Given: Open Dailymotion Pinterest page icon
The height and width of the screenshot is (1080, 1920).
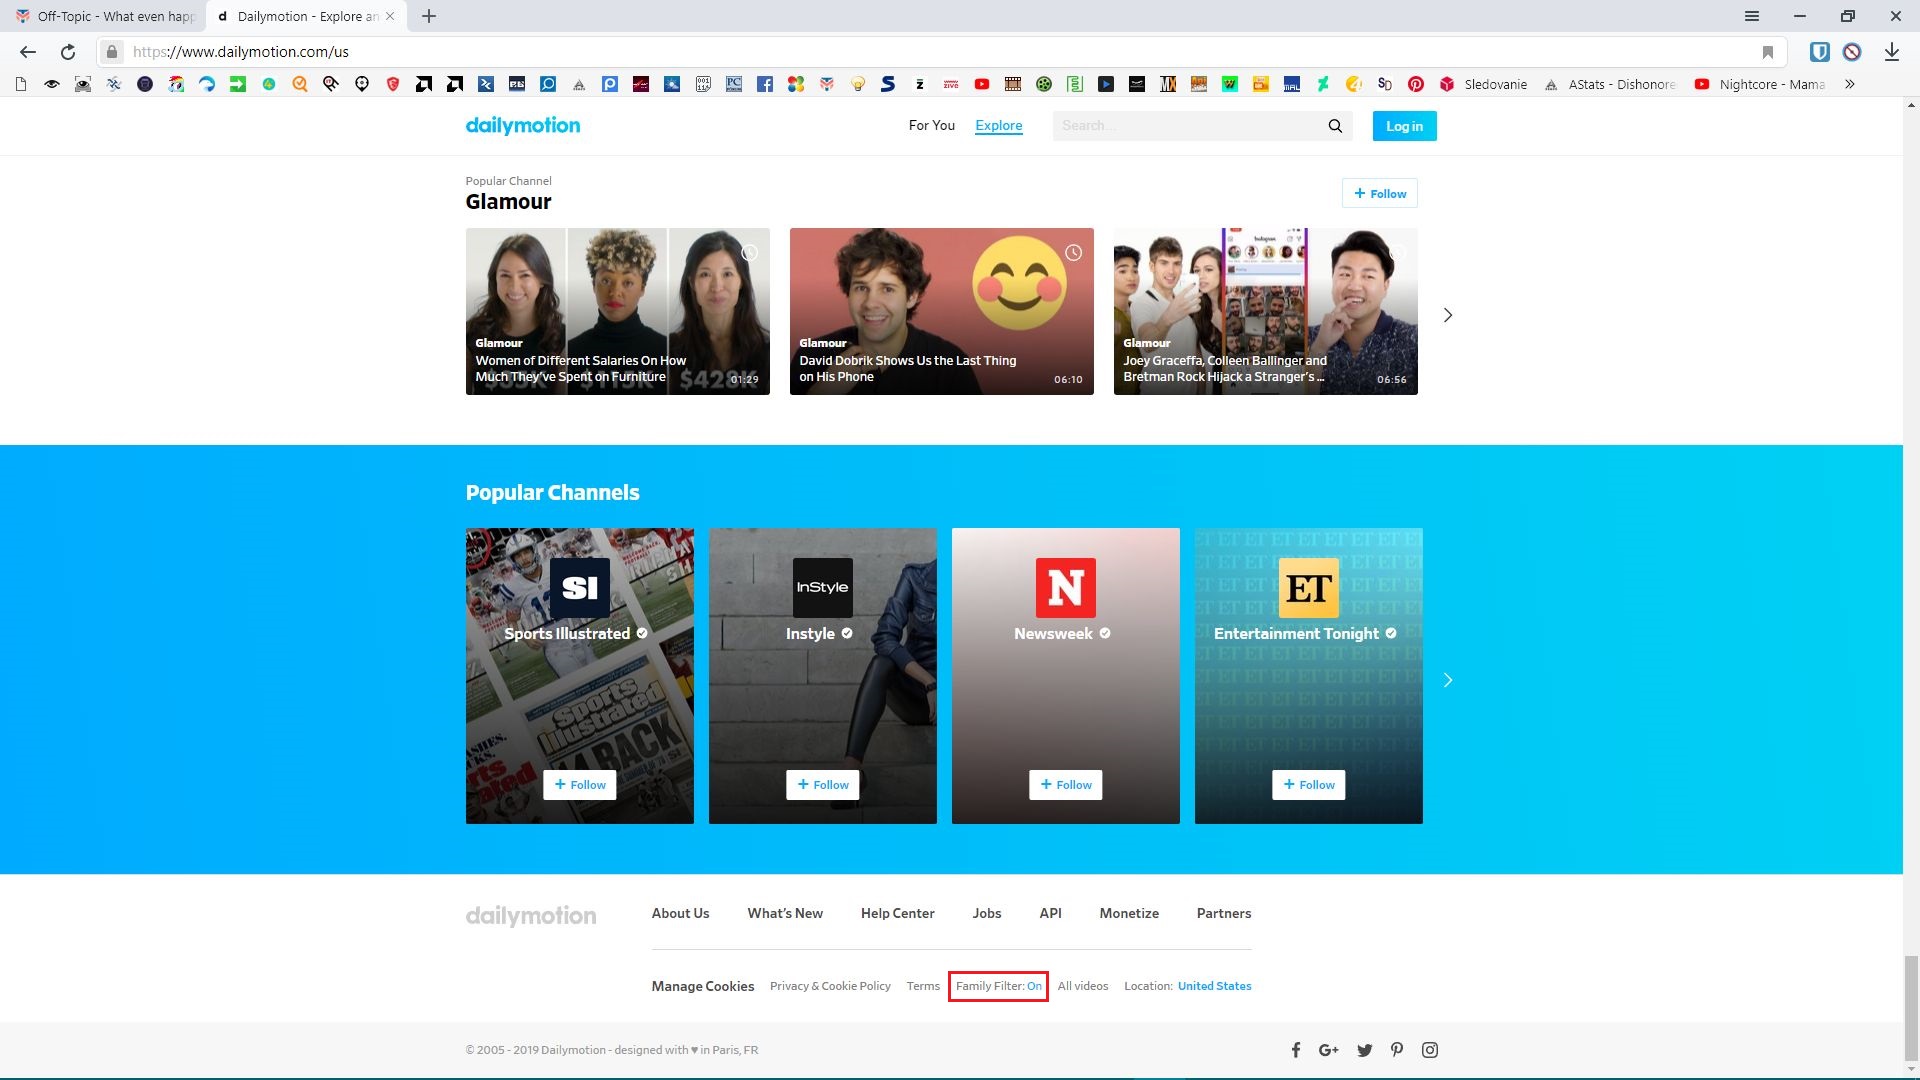Looking at the screenshot, I should [x=1397, y=1050].
